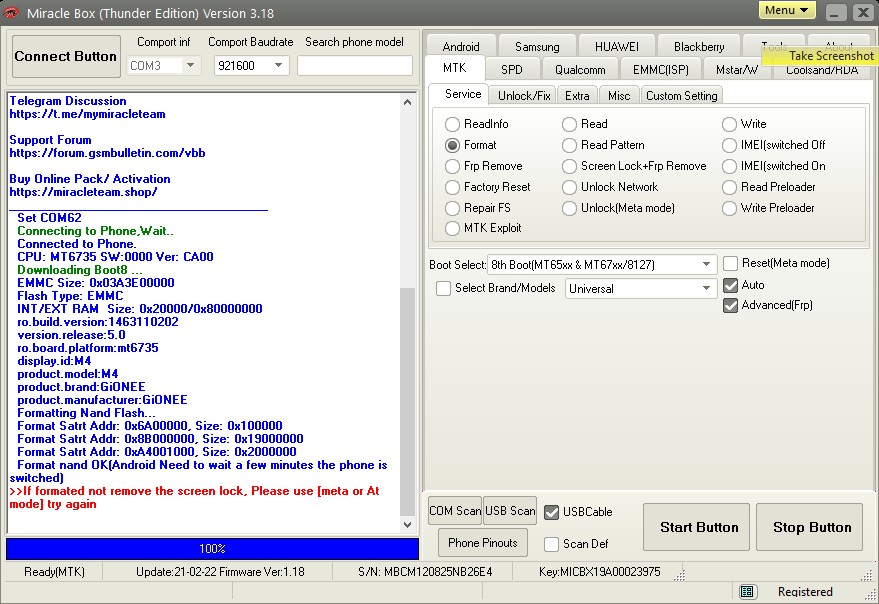The image size is (879, 604).
Task: Click the Registered status label
Action: pyautogui.click(x=805, y=592)
